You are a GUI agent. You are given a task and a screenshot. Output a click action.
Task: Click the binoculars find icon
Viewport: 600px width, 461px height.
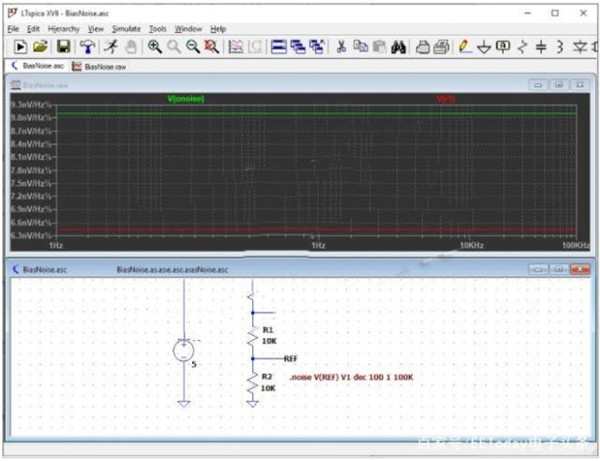(397, 47)
